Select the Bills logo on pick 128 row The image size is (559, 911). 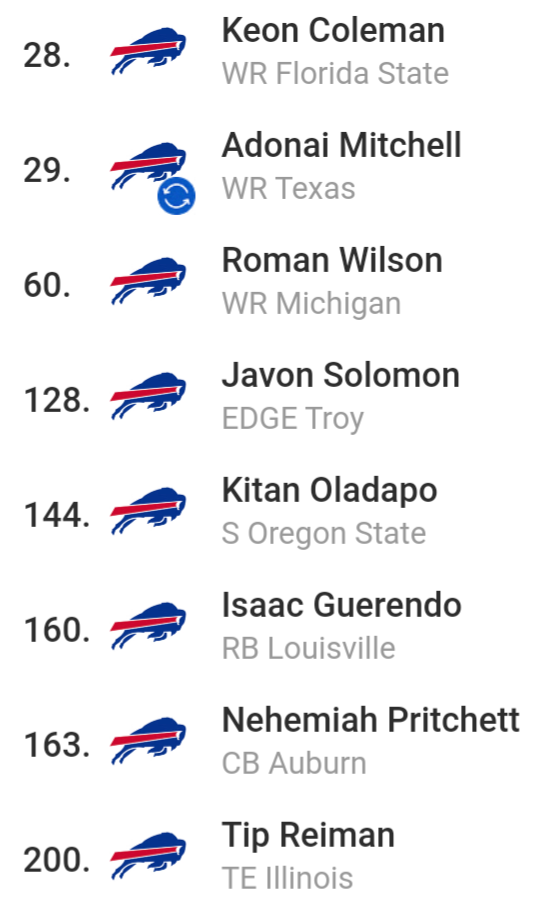coord(148,396)
